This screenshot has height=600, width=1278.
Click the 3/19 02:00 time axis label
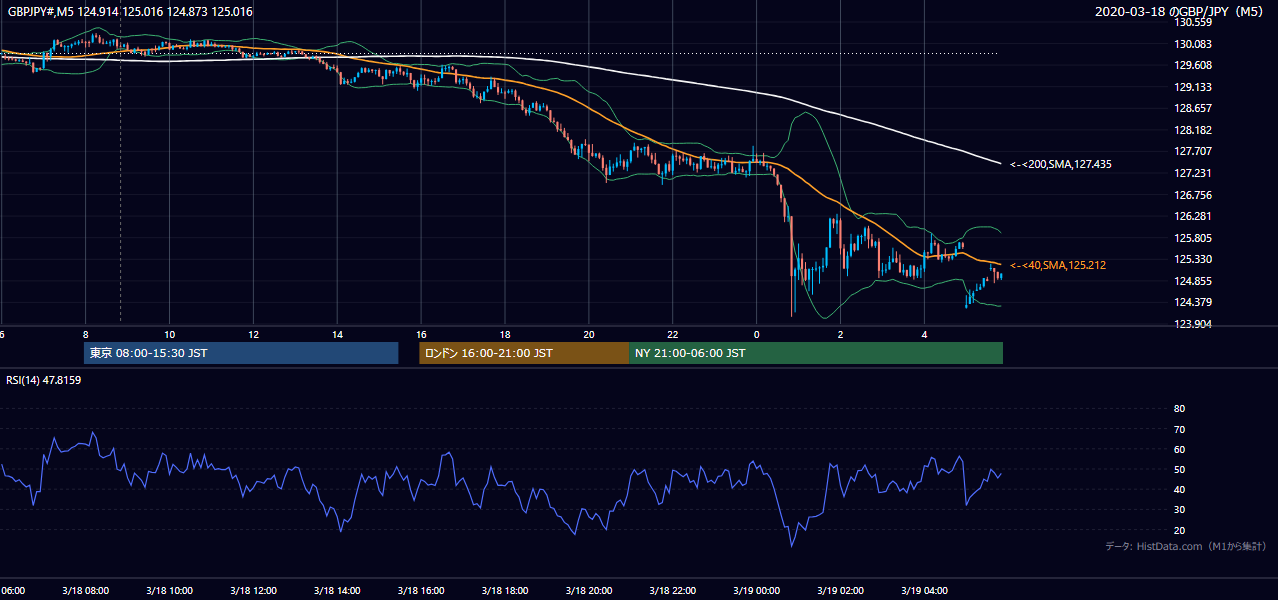point(840,591)
